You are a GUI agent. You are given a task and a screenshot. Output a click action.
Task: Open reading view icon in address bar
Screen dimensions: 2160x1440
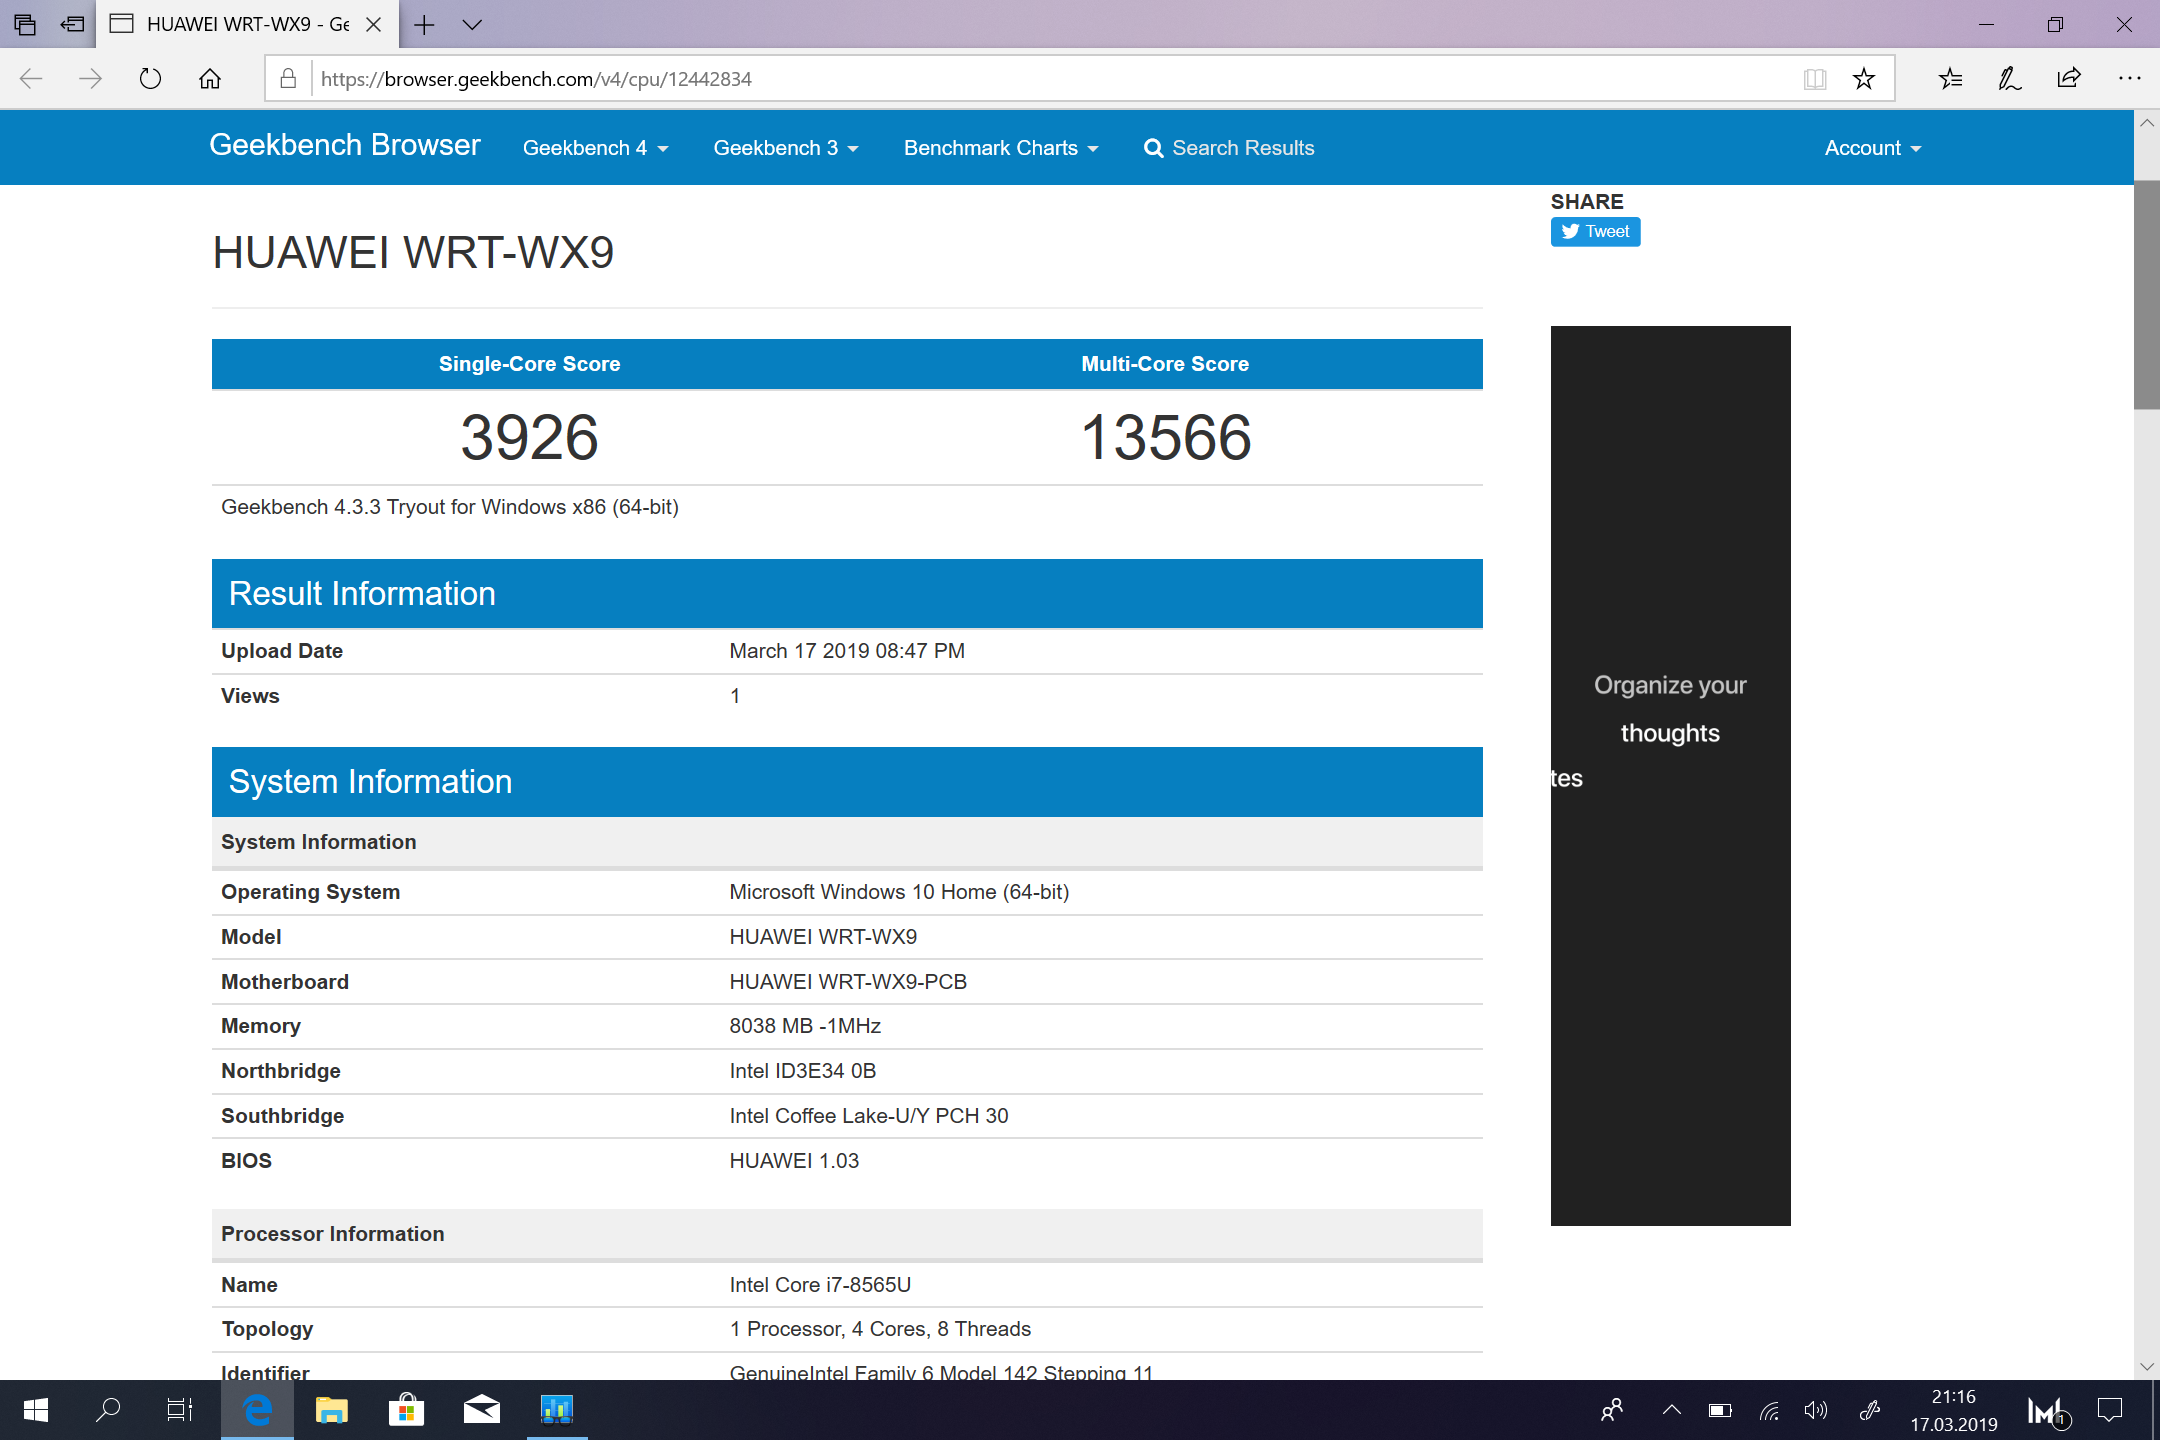1815,79
